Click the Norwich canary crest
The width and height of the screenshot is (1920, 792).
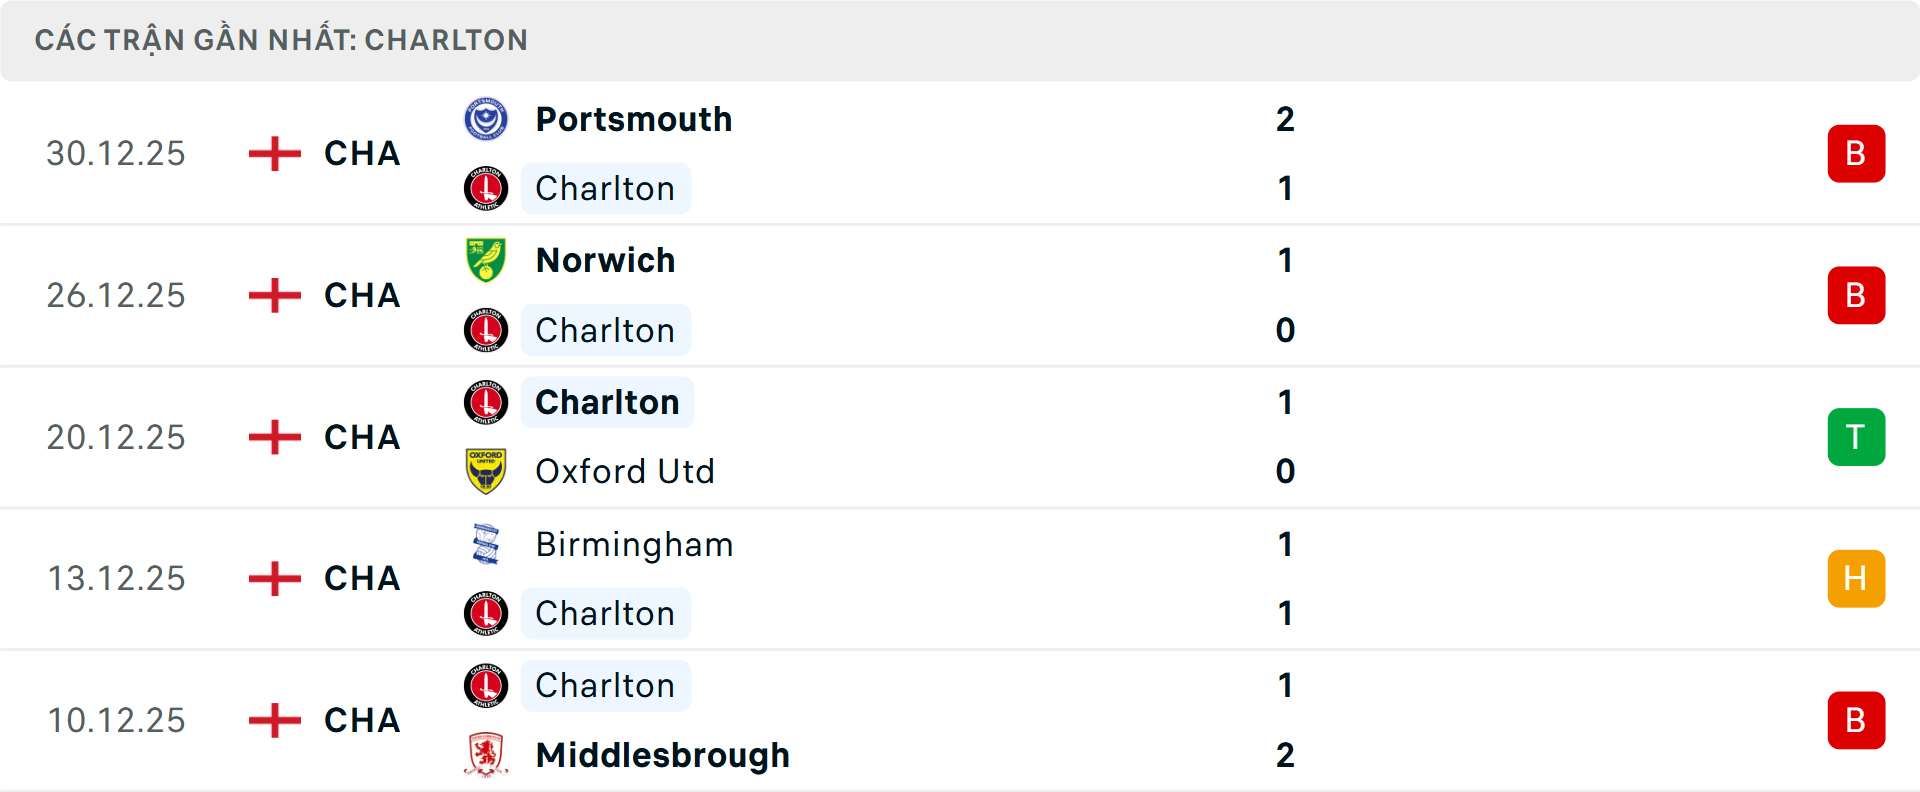tap(486, 260)
